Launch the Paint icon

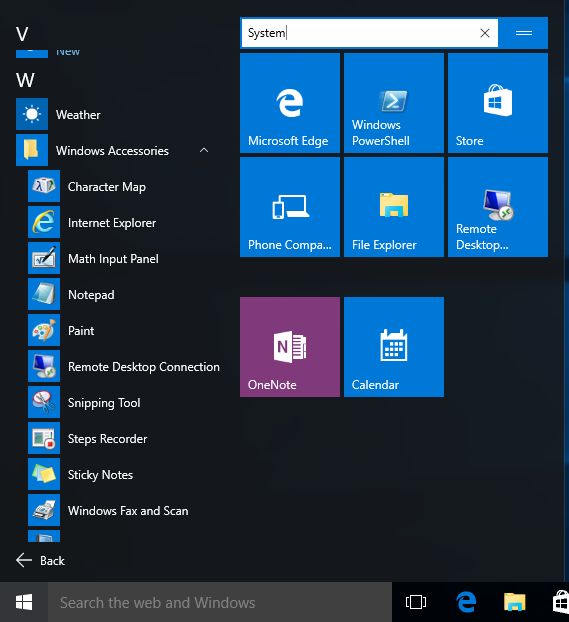click(44, 330)
